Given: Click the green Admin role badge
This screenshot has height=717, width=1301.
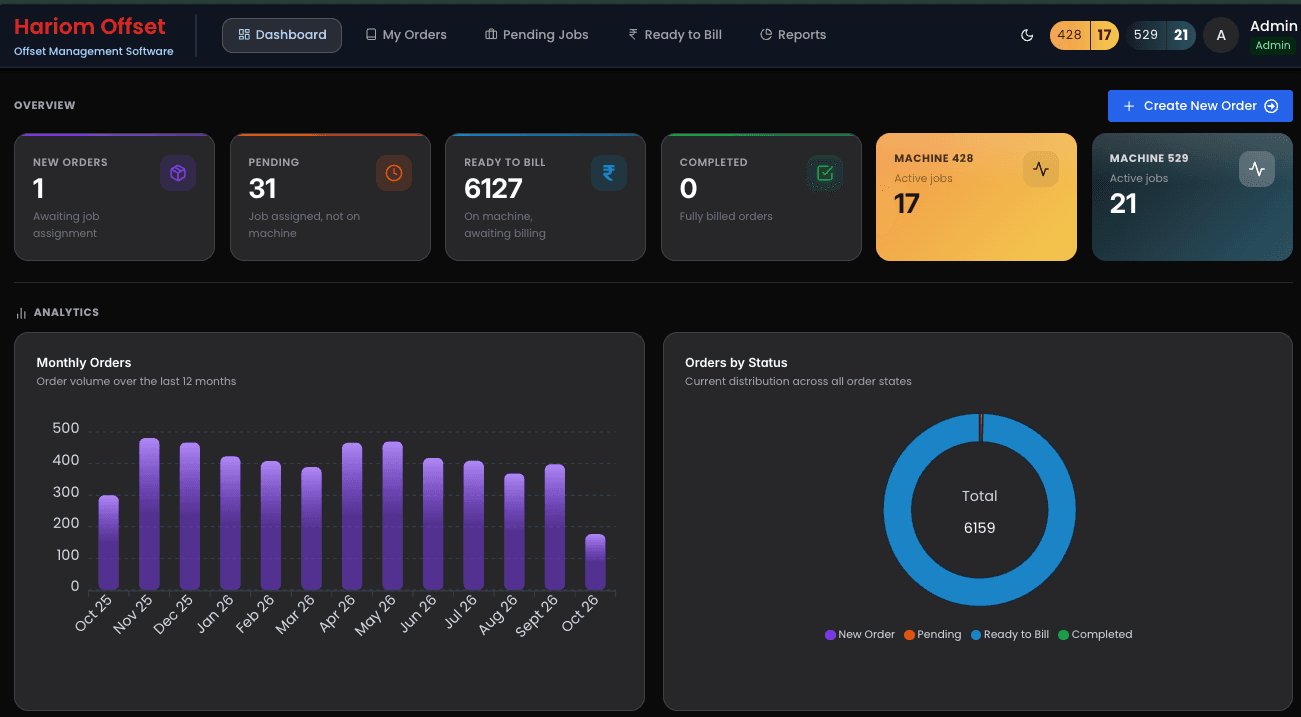Looking at the screenshot, I should (1273, 46).
